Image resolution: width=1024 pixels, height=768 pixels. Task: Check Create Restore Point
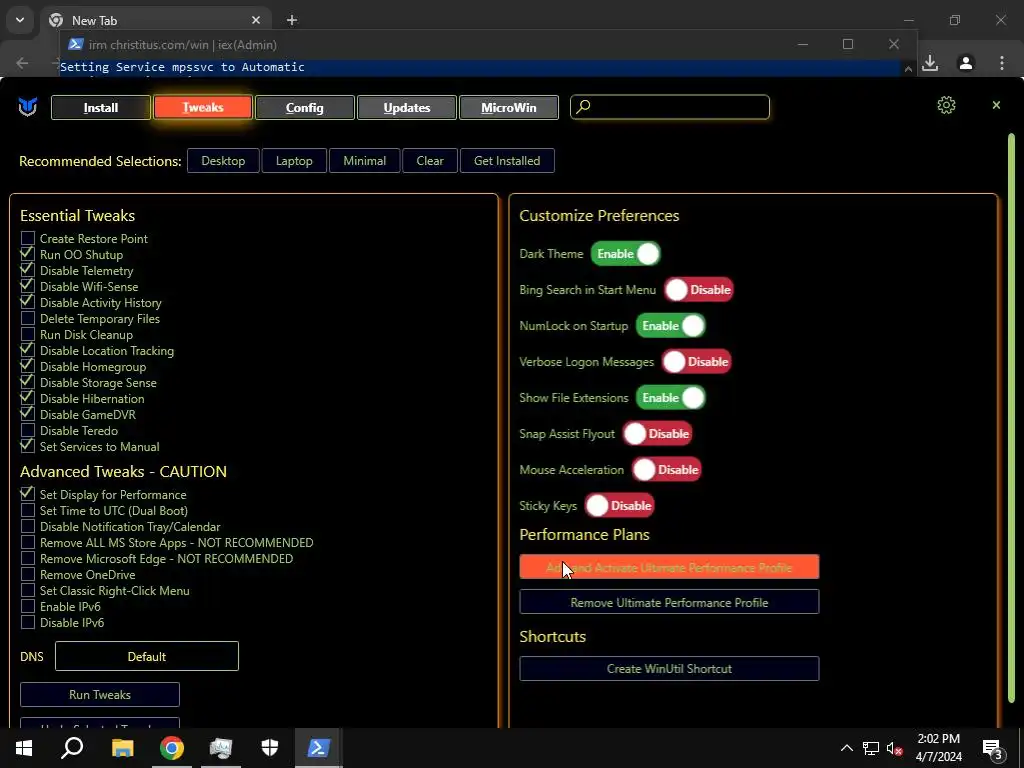point(27,238)
